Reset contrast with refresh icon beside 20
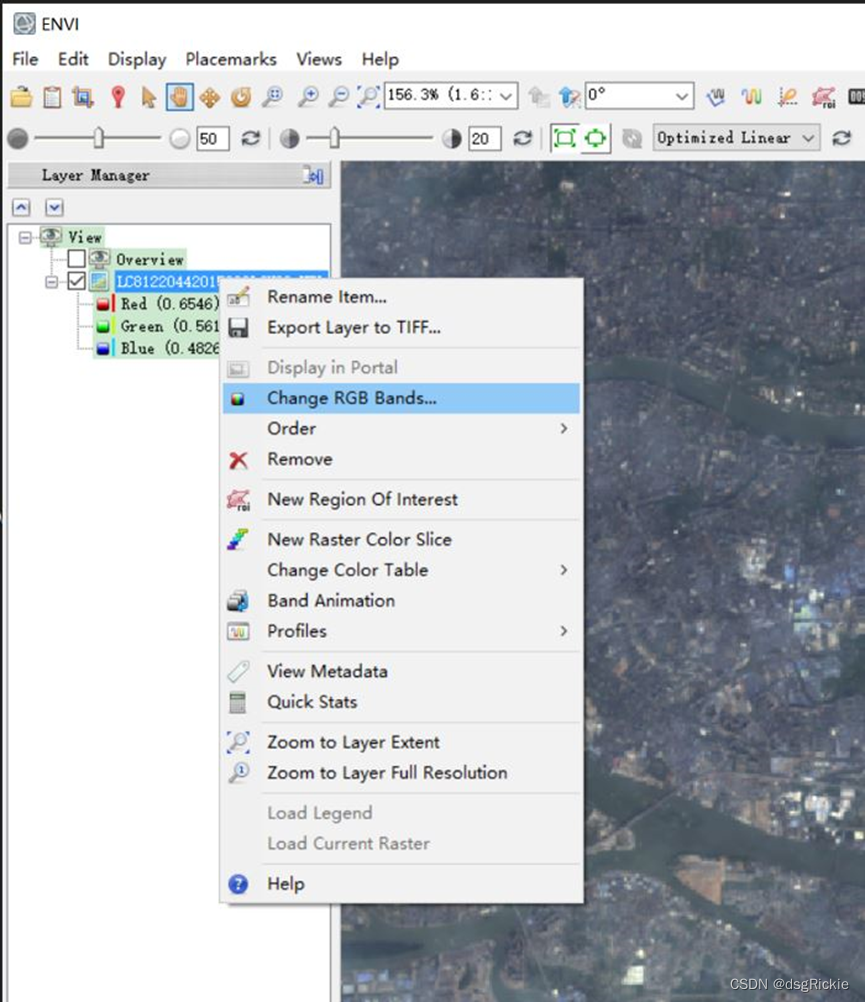865x1002 pixels. 523,138
